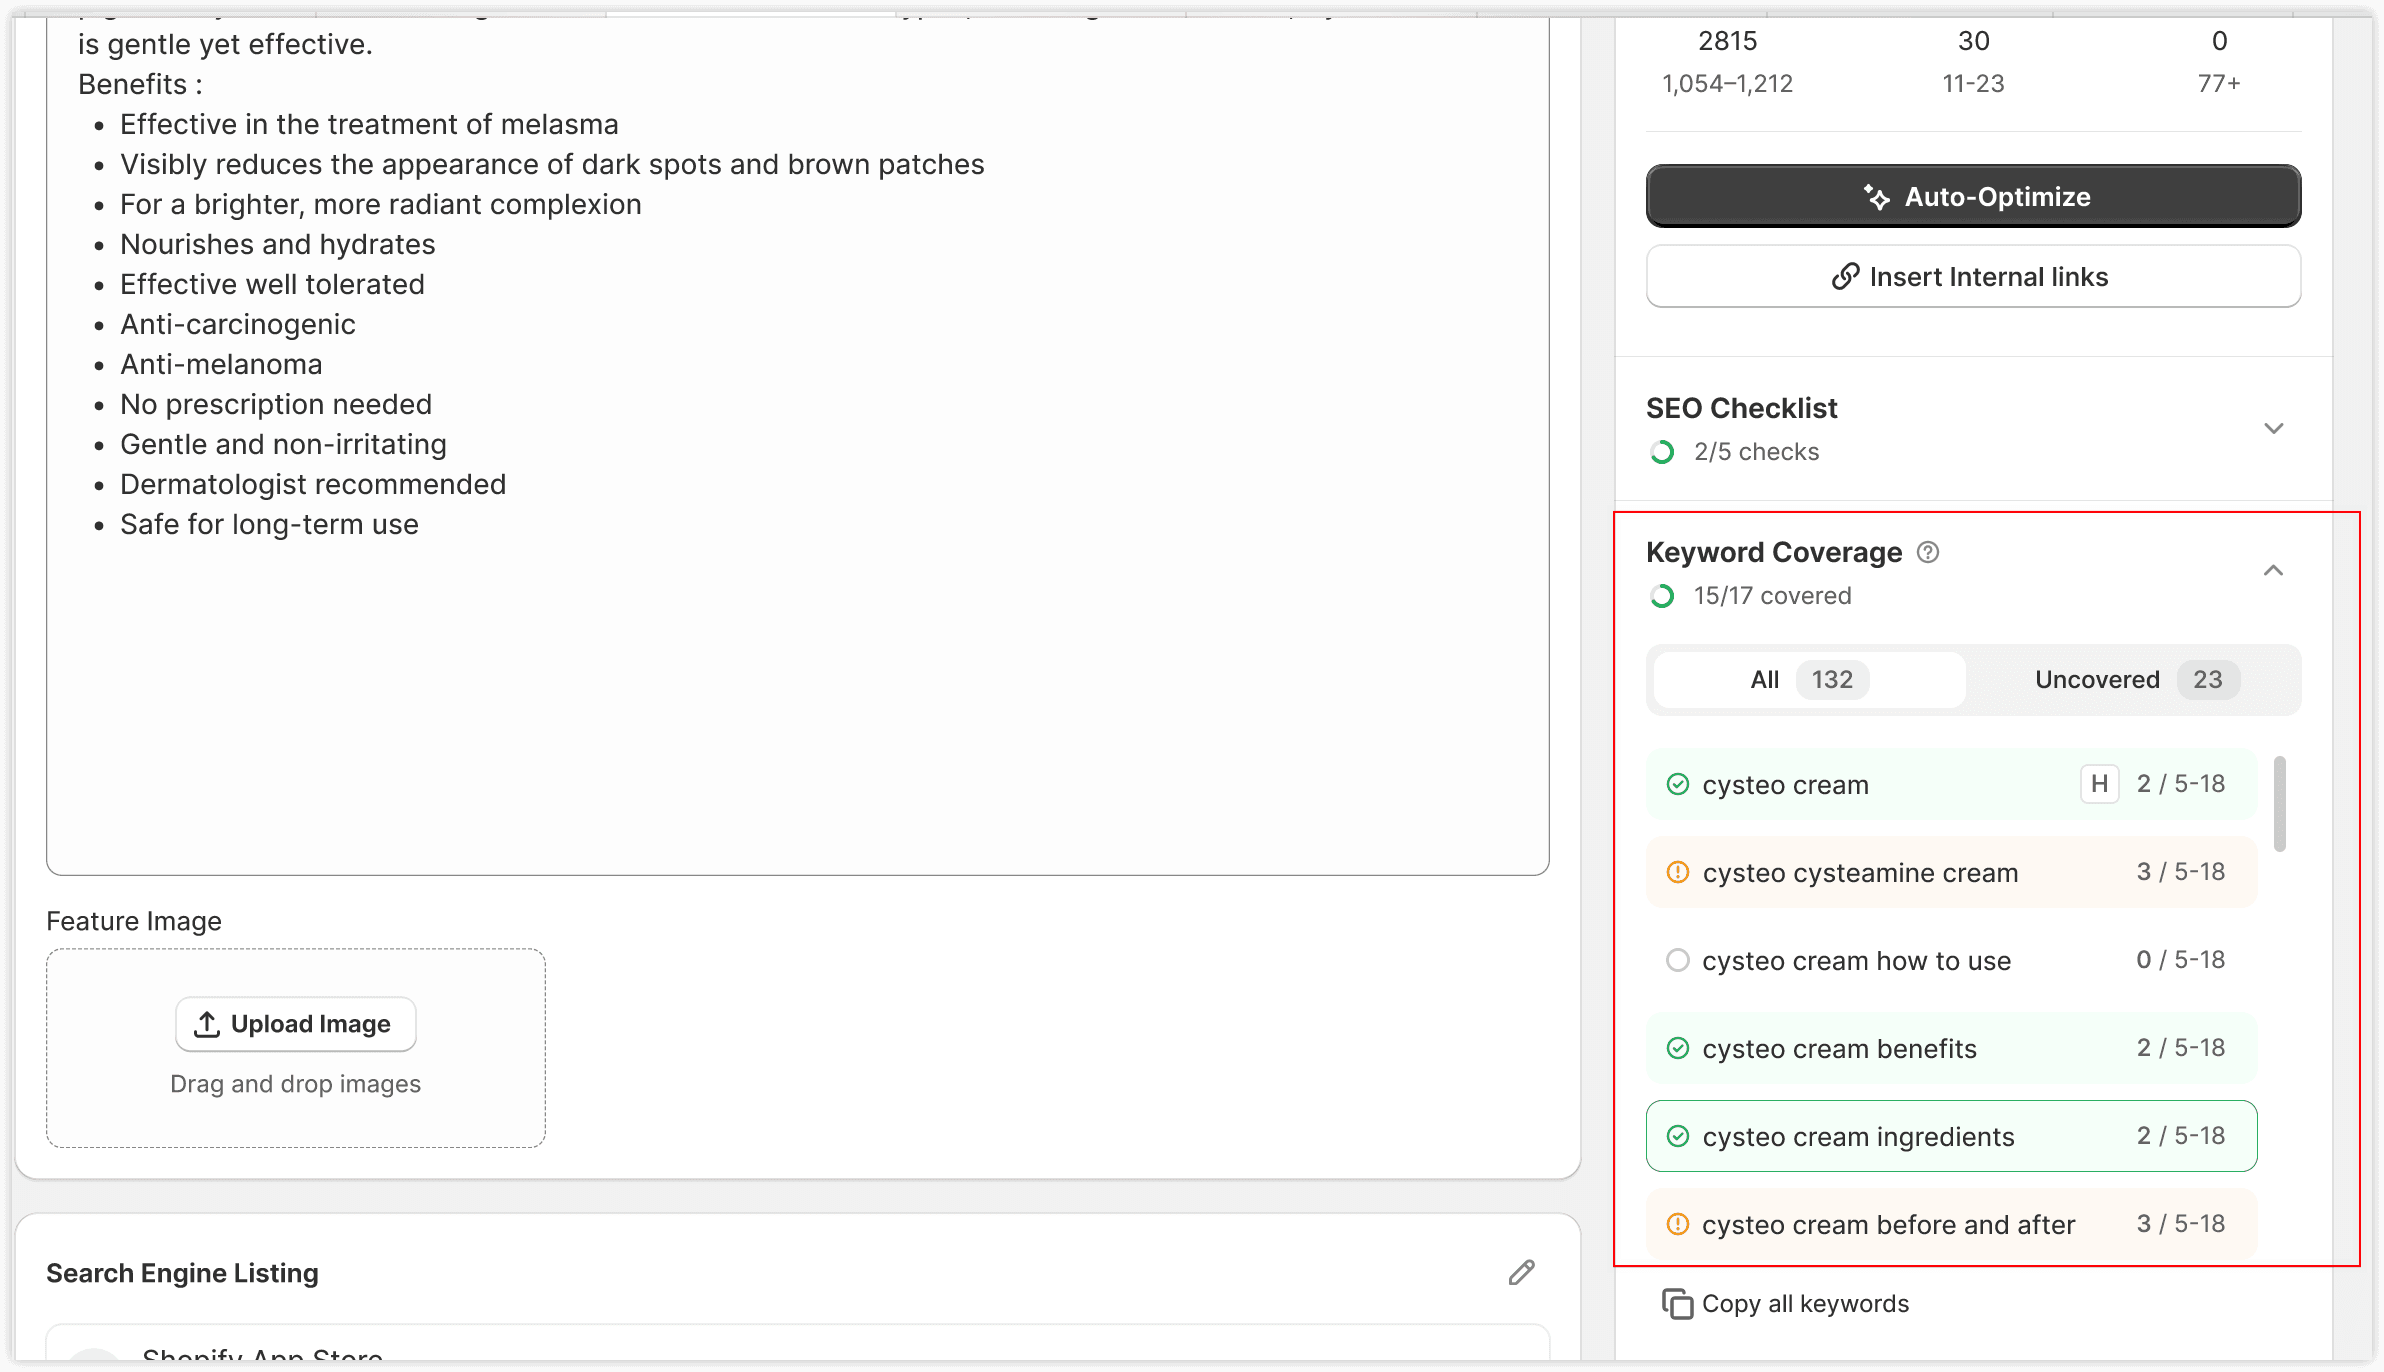Screen dimensions: 2384x1372
Task: Collapse the Keyword Coverage section
Action: pos(2273,571)
